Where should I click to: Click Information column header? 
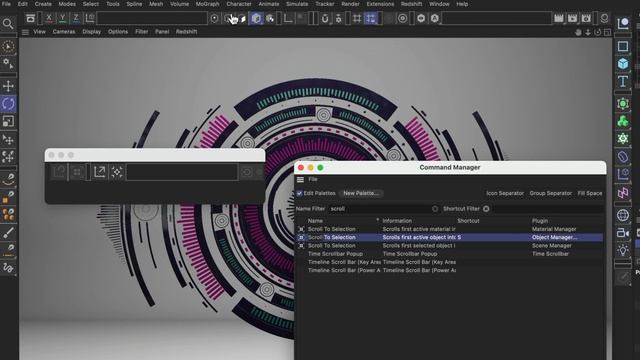[397, 221]
